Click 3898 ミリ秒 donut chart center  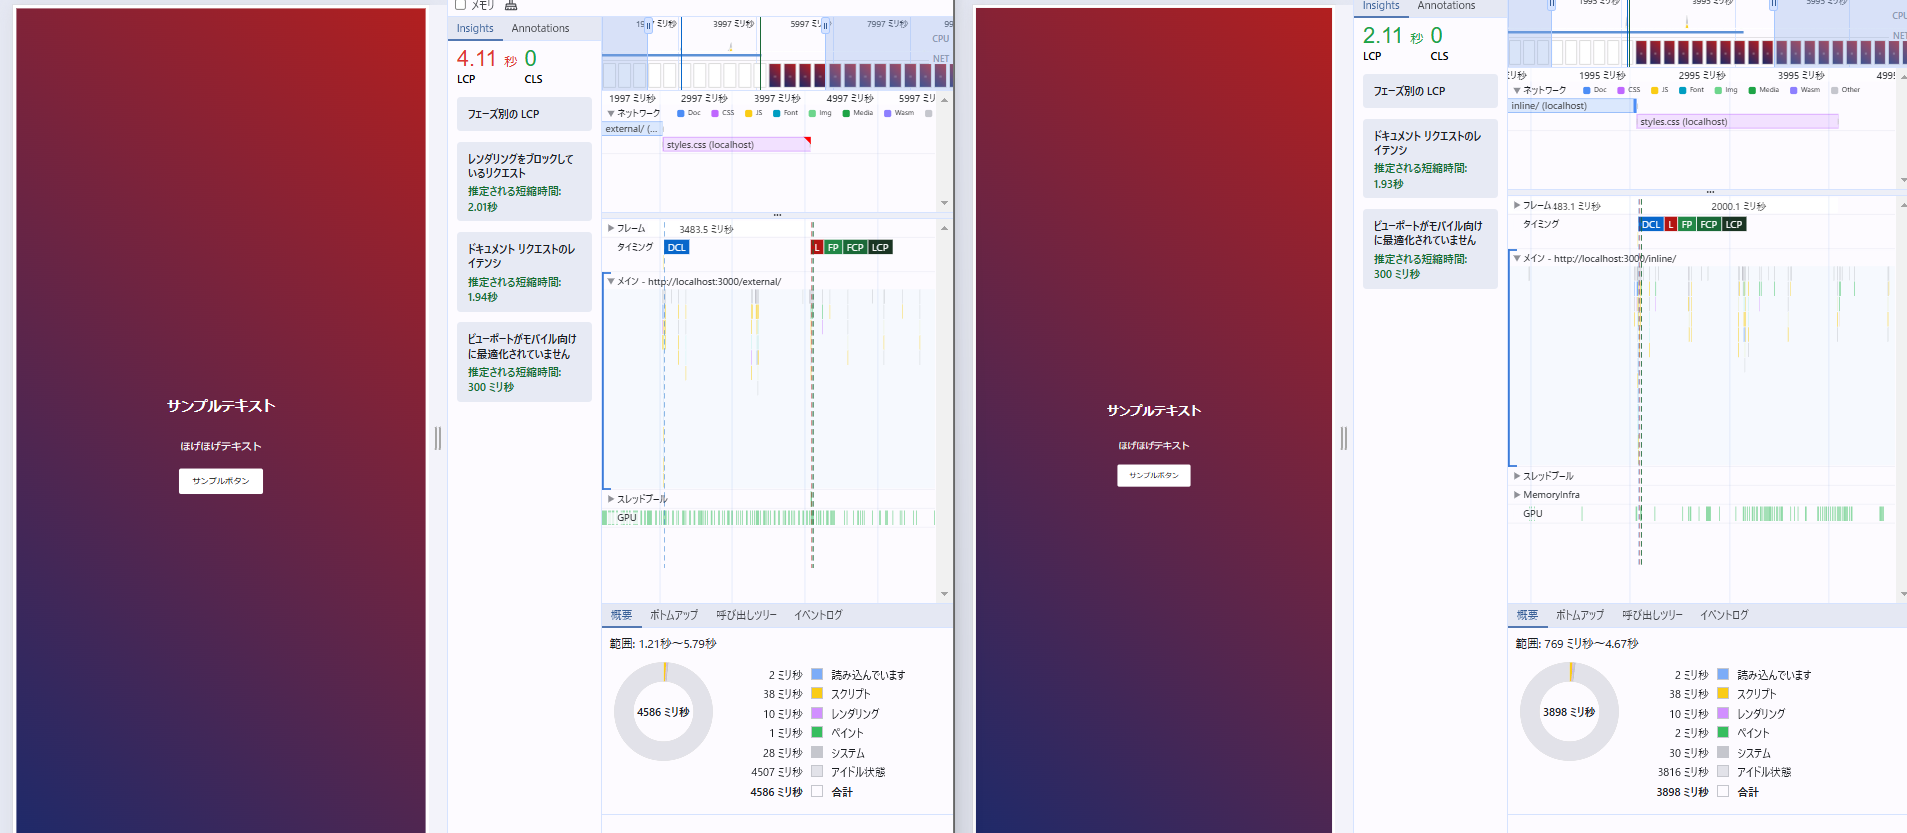(1569, 712)
